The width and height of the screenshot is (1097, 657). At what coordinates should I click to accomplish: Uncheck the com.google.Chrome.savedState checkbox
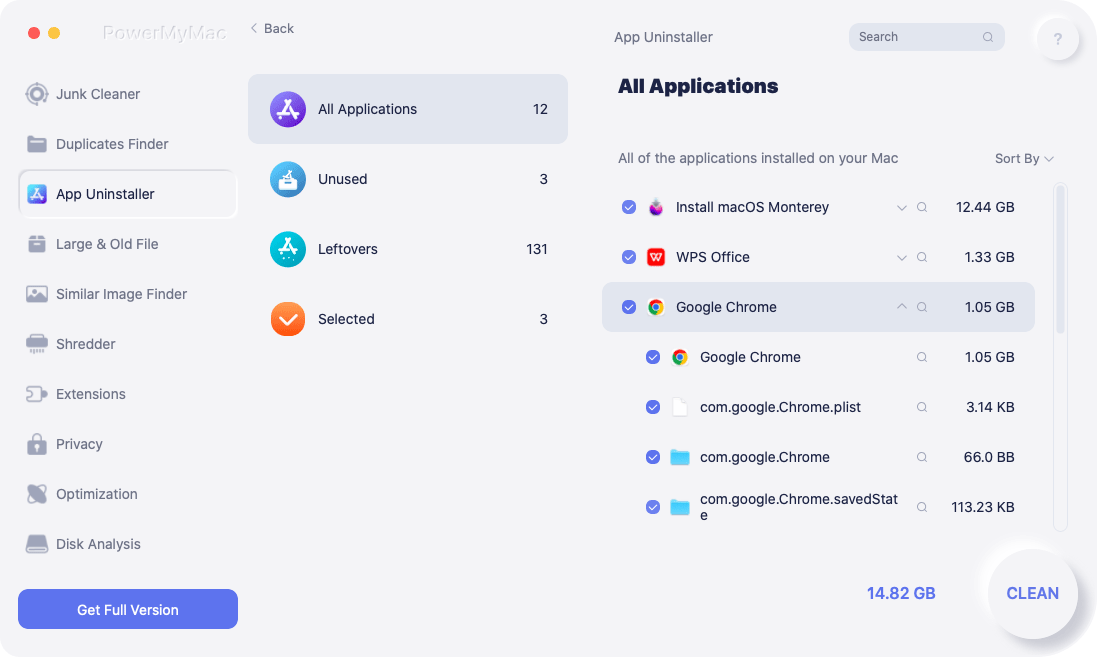point(653,507)
